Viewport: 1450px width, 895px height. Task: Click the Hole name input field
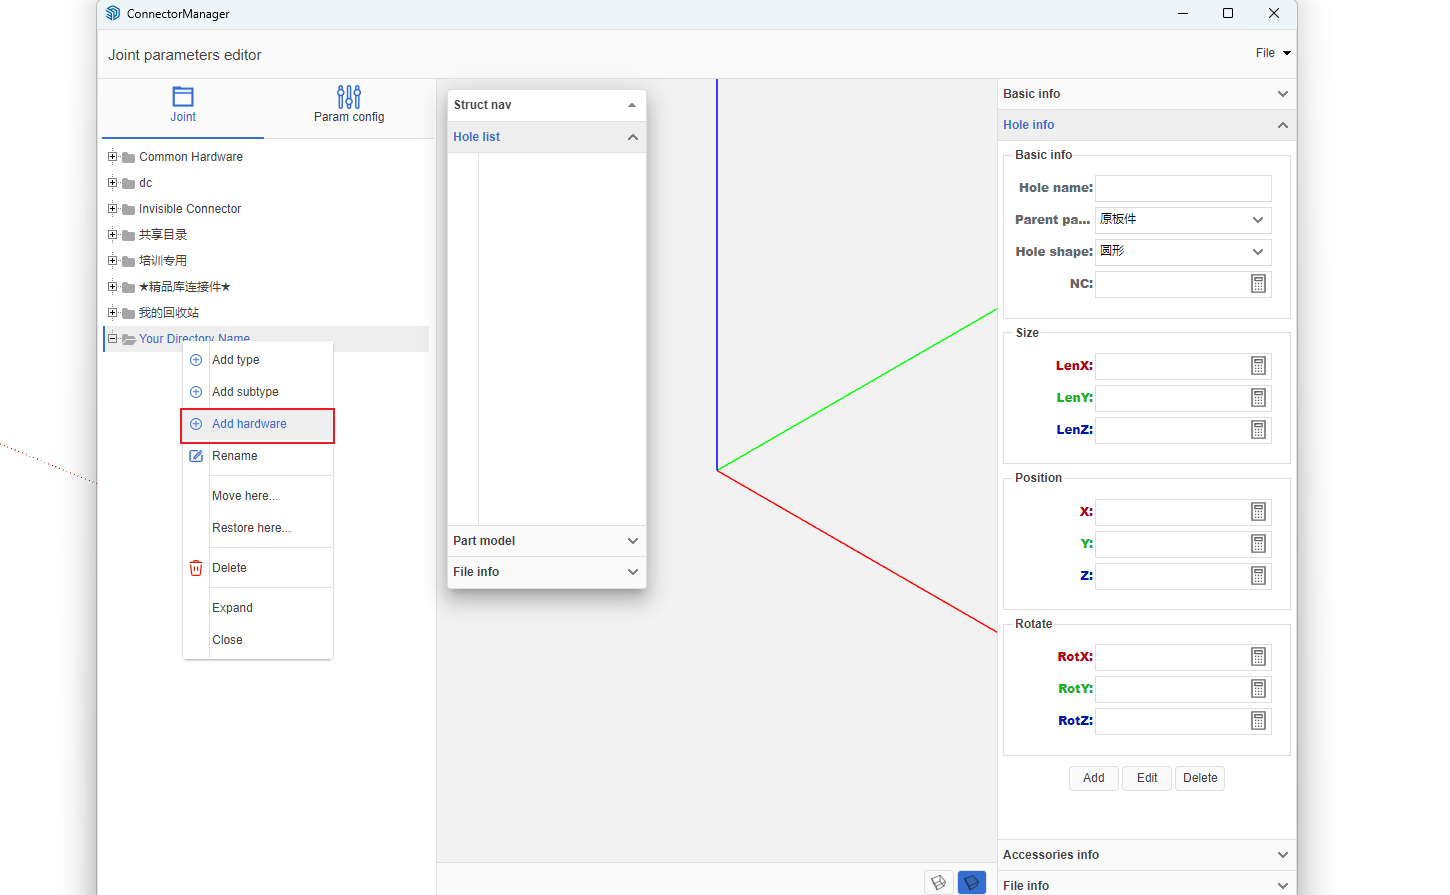(1183, 188)
